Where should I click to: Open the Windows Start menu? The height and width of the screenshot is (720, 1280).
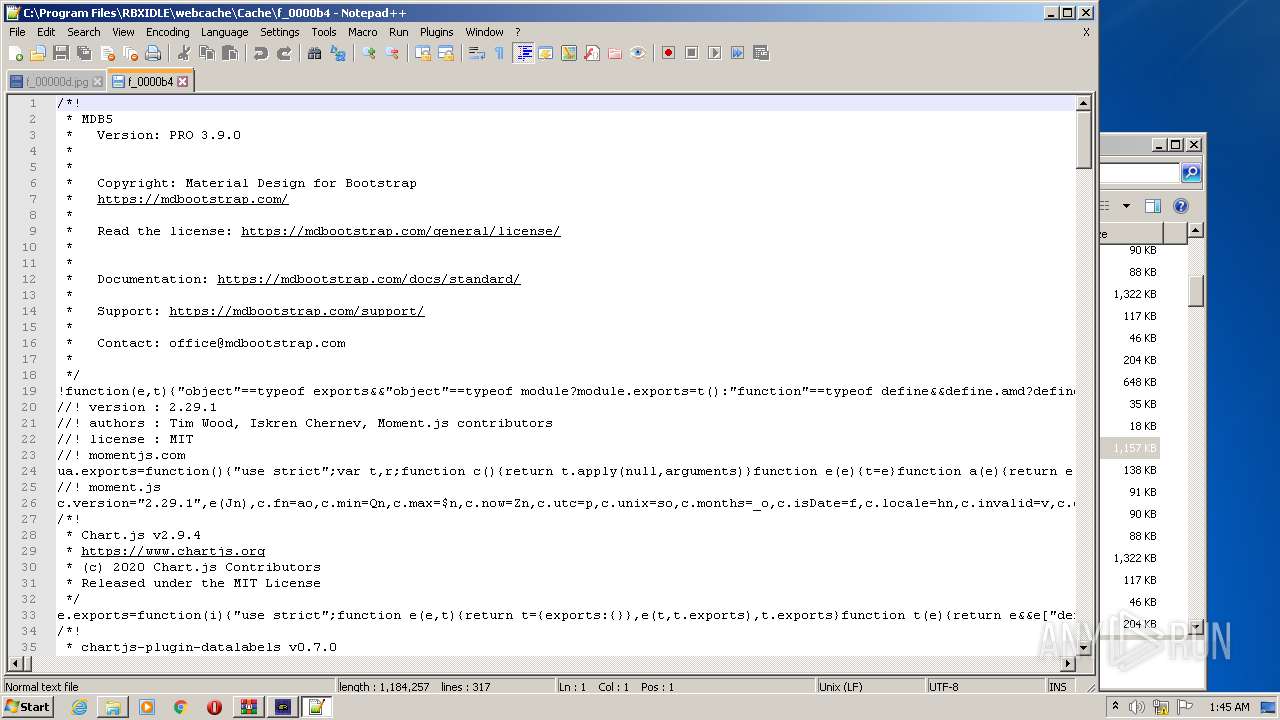pos(27,707)
